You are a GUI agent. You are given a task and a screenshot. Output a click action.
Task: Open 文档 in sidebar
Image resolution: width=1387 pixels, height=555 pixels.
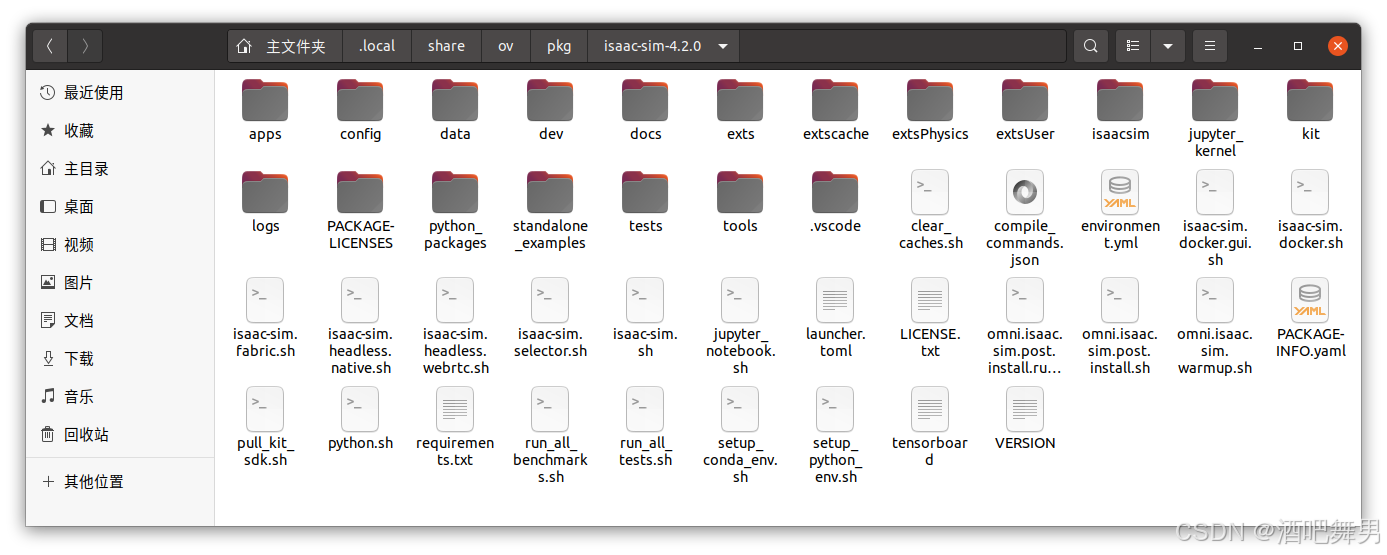120,321
